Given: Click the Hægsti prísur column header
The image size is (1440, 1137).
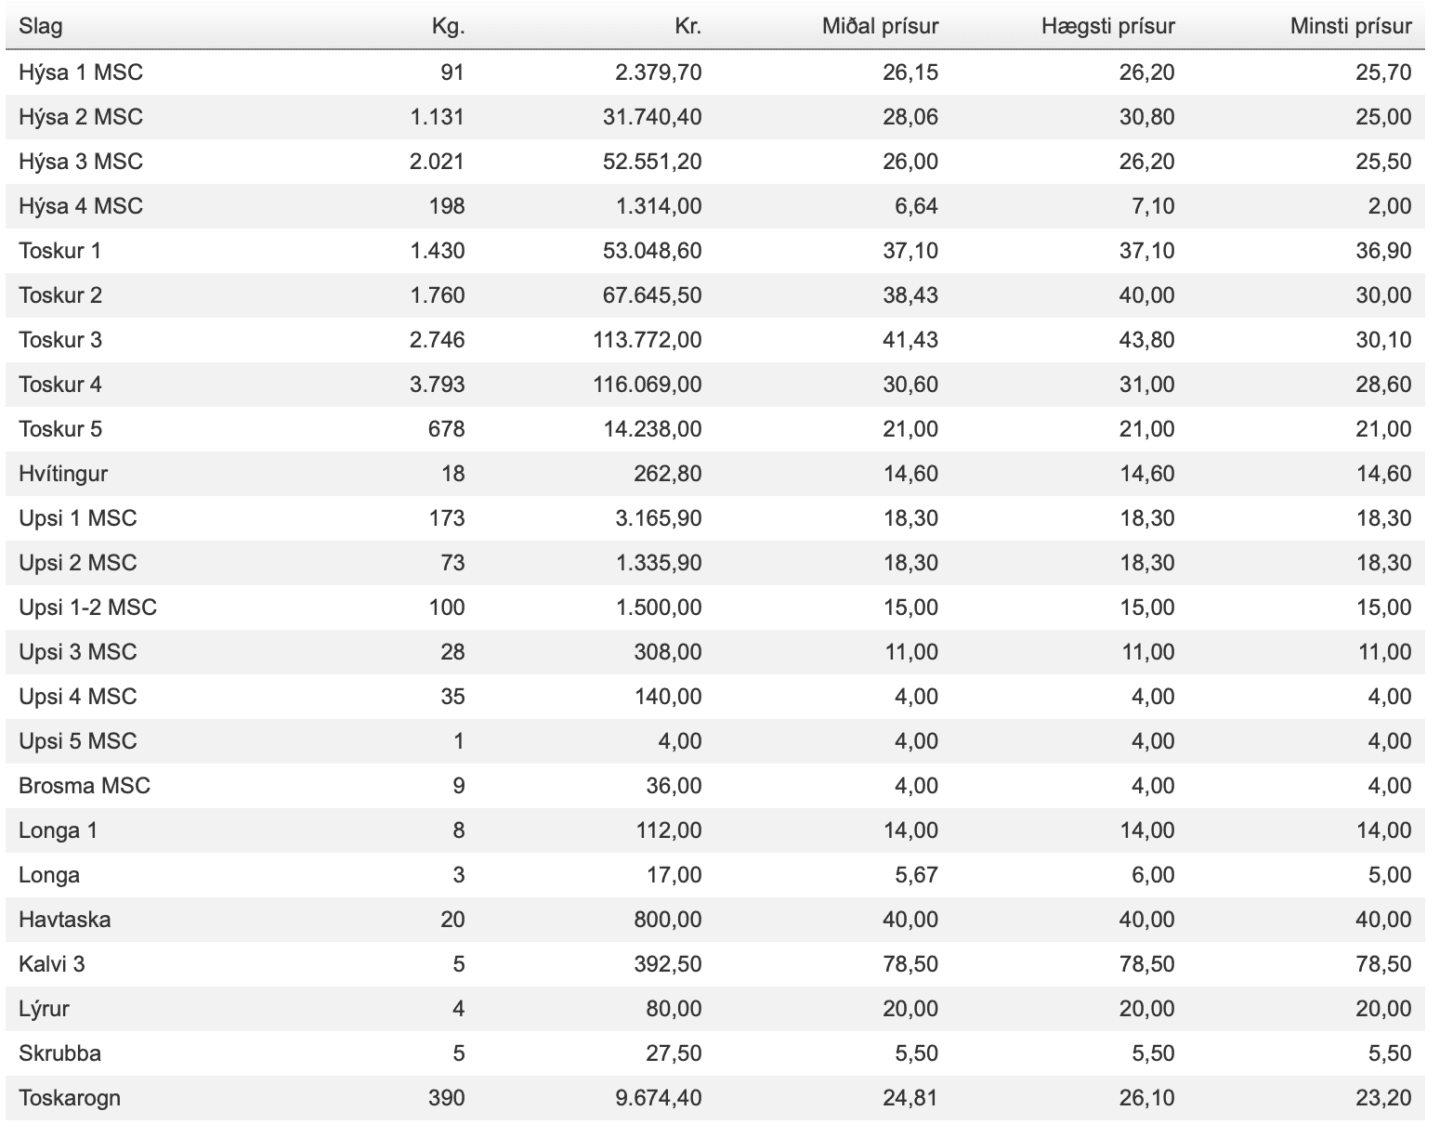Looking at the screenshot, I should 1108,27.
